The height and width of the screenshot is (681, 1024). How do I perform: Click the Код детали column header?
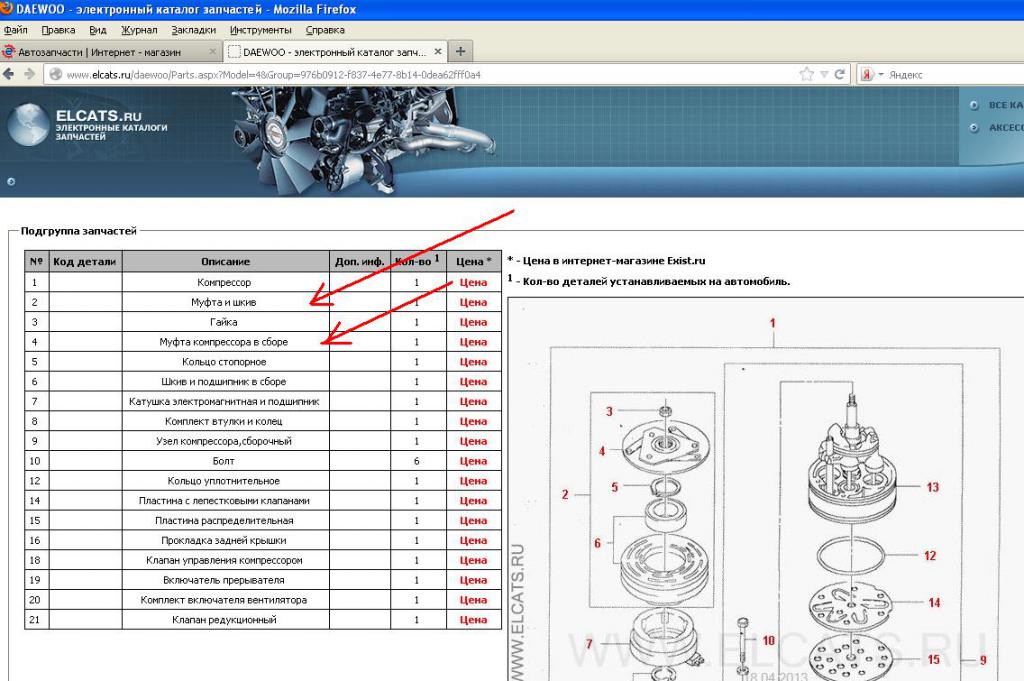85,261
